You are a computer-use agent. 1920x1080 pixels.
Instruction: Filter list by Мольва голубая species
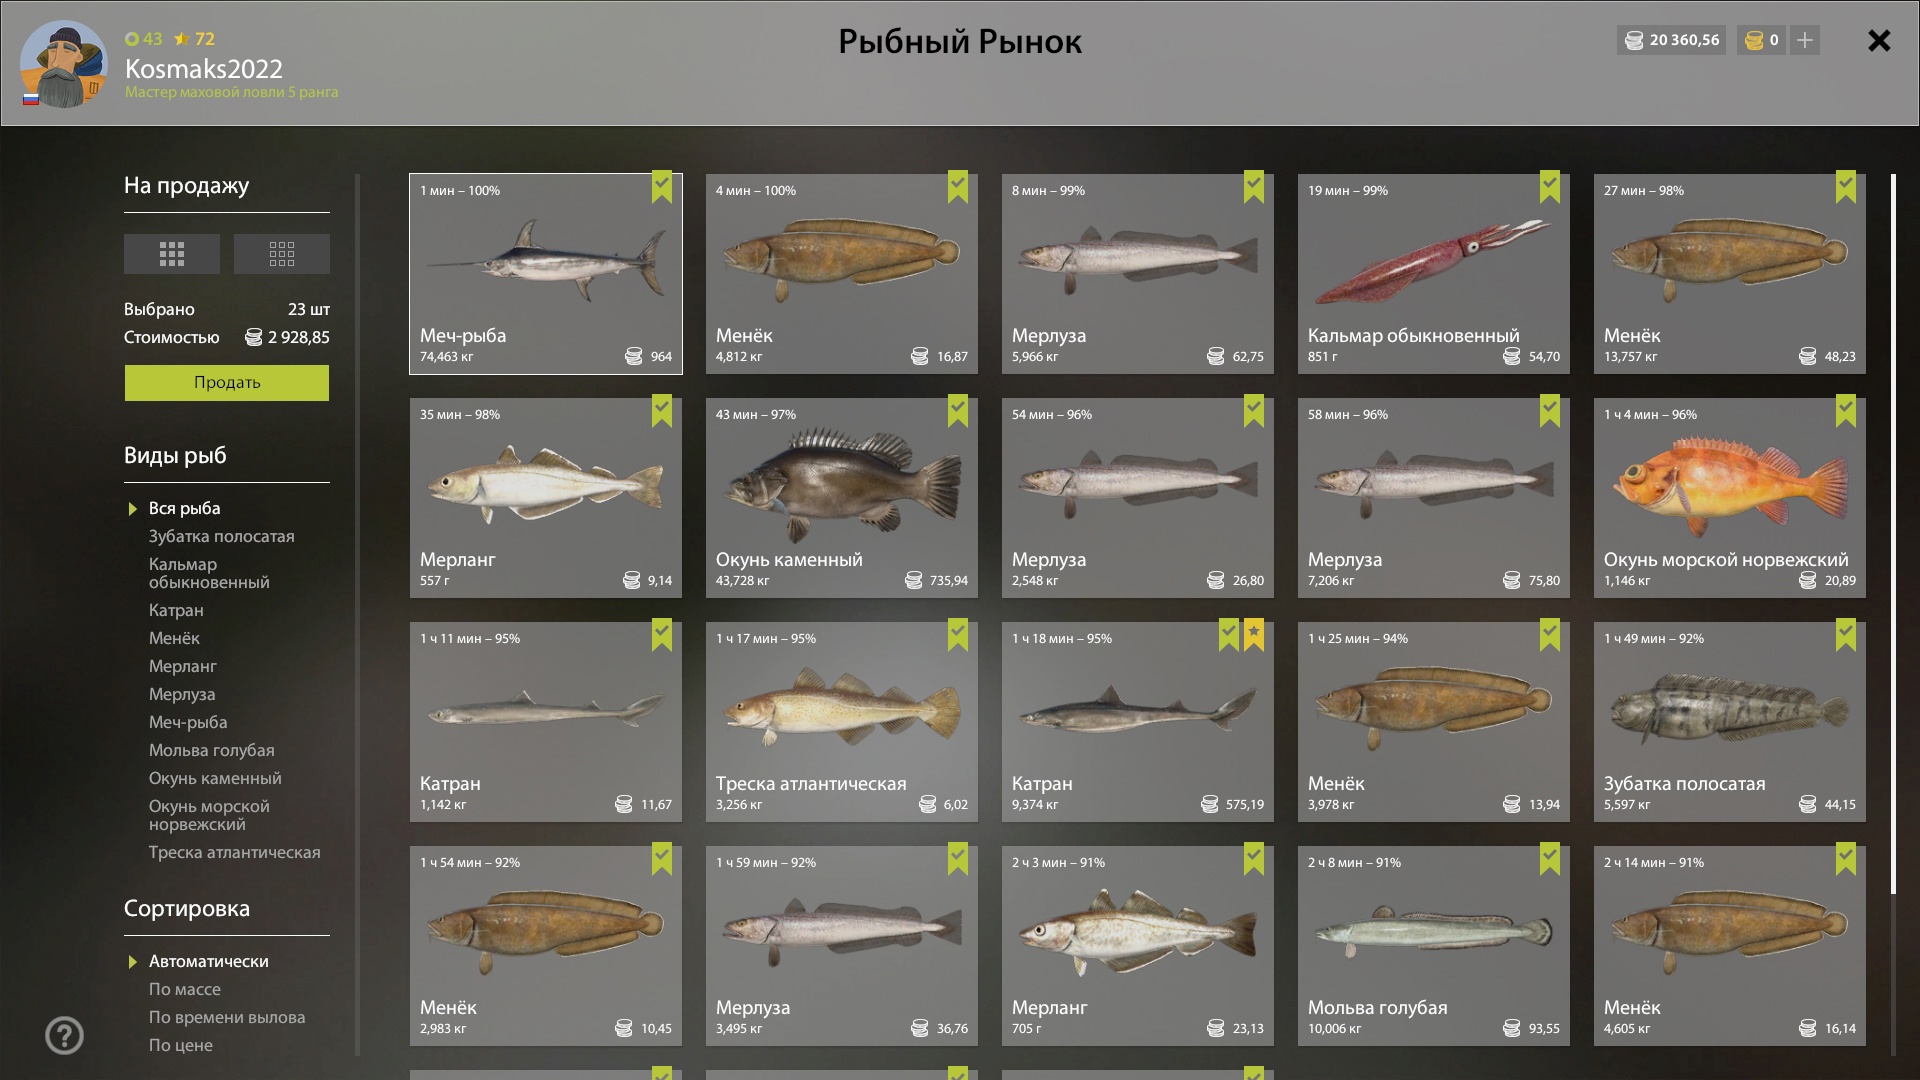212,750
